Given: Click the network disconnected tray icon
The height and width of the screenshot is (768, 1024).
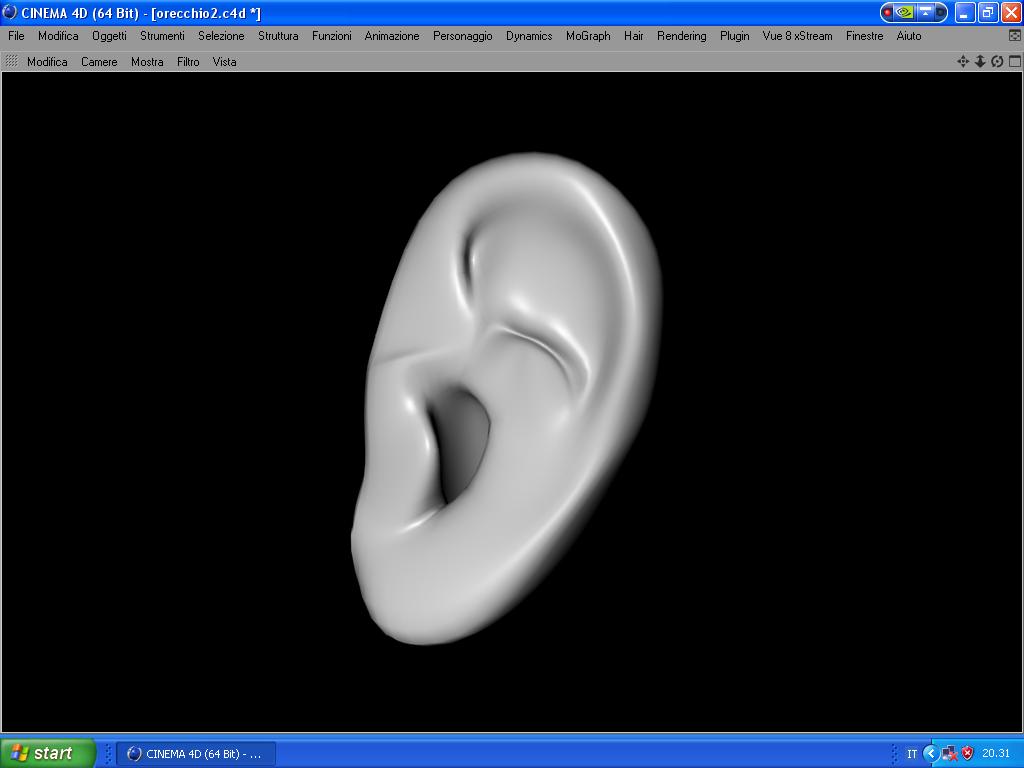Looking at the screenshot, I should pos(950,753).
